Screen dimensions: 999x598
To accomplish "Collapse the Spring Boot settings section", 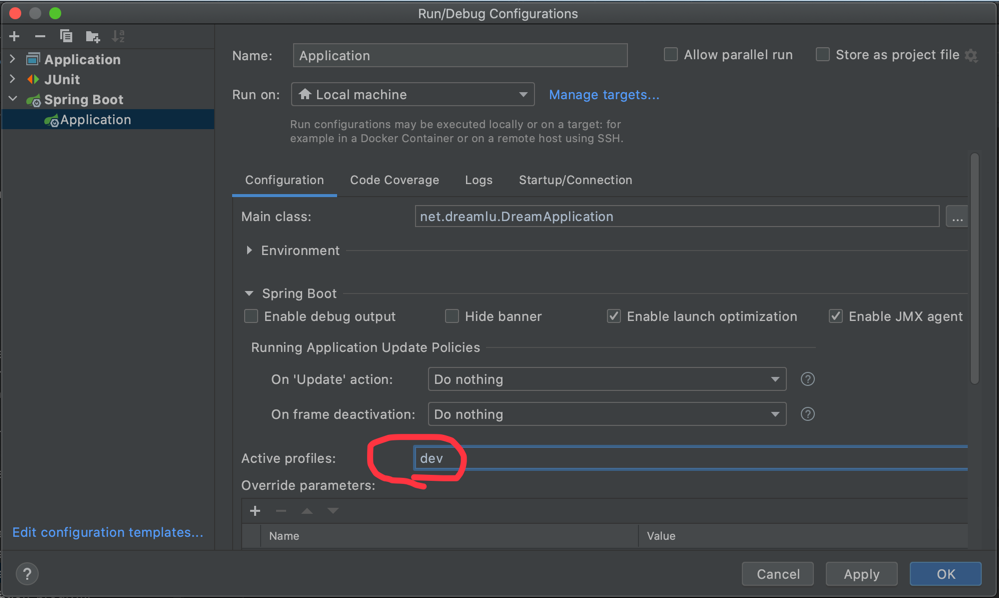I will (249, 294).
